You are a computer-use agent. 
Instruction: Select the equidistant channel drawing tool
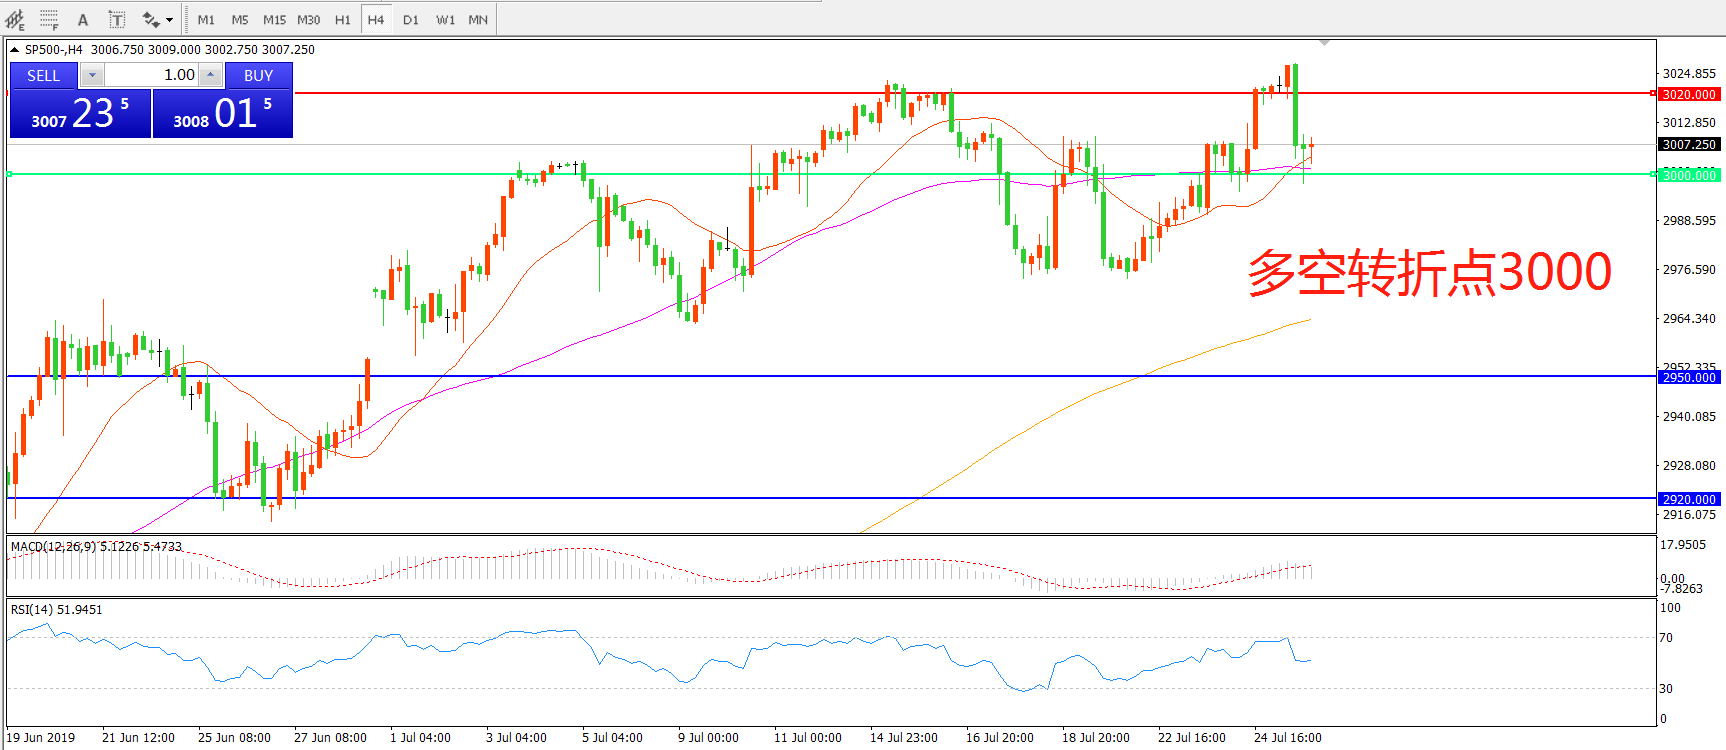click(15, 19)
